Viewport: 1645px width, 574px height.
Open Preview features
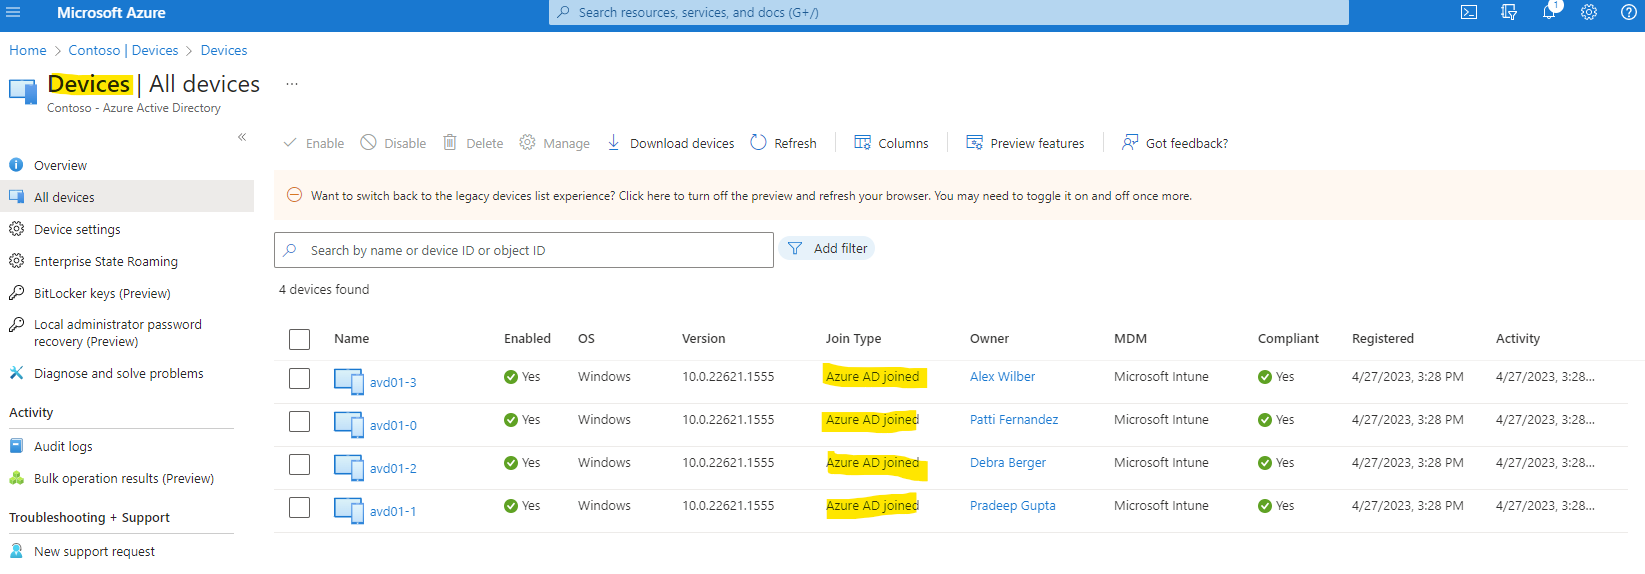click(x=1025, y=143)
